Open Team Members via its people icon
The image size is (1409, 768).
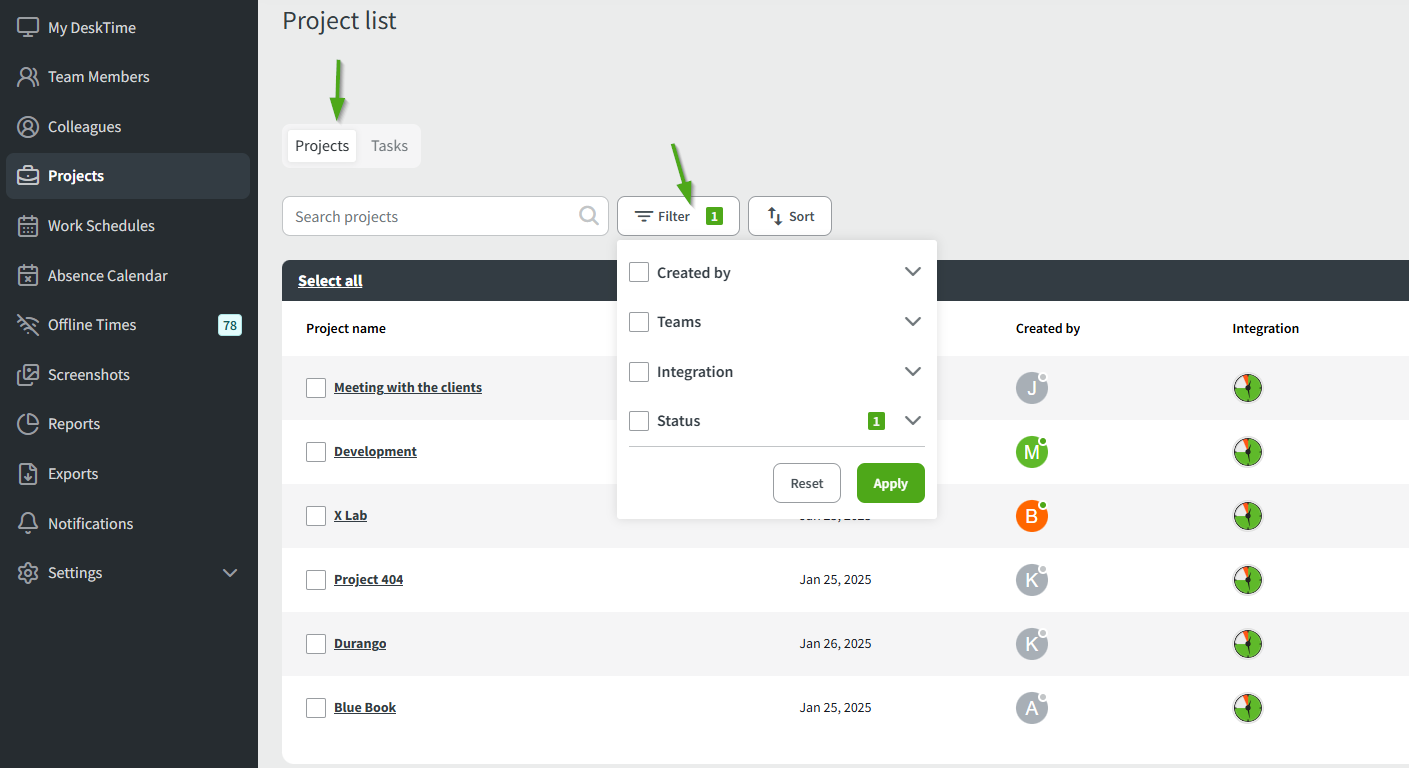click(x=28, y=77)
